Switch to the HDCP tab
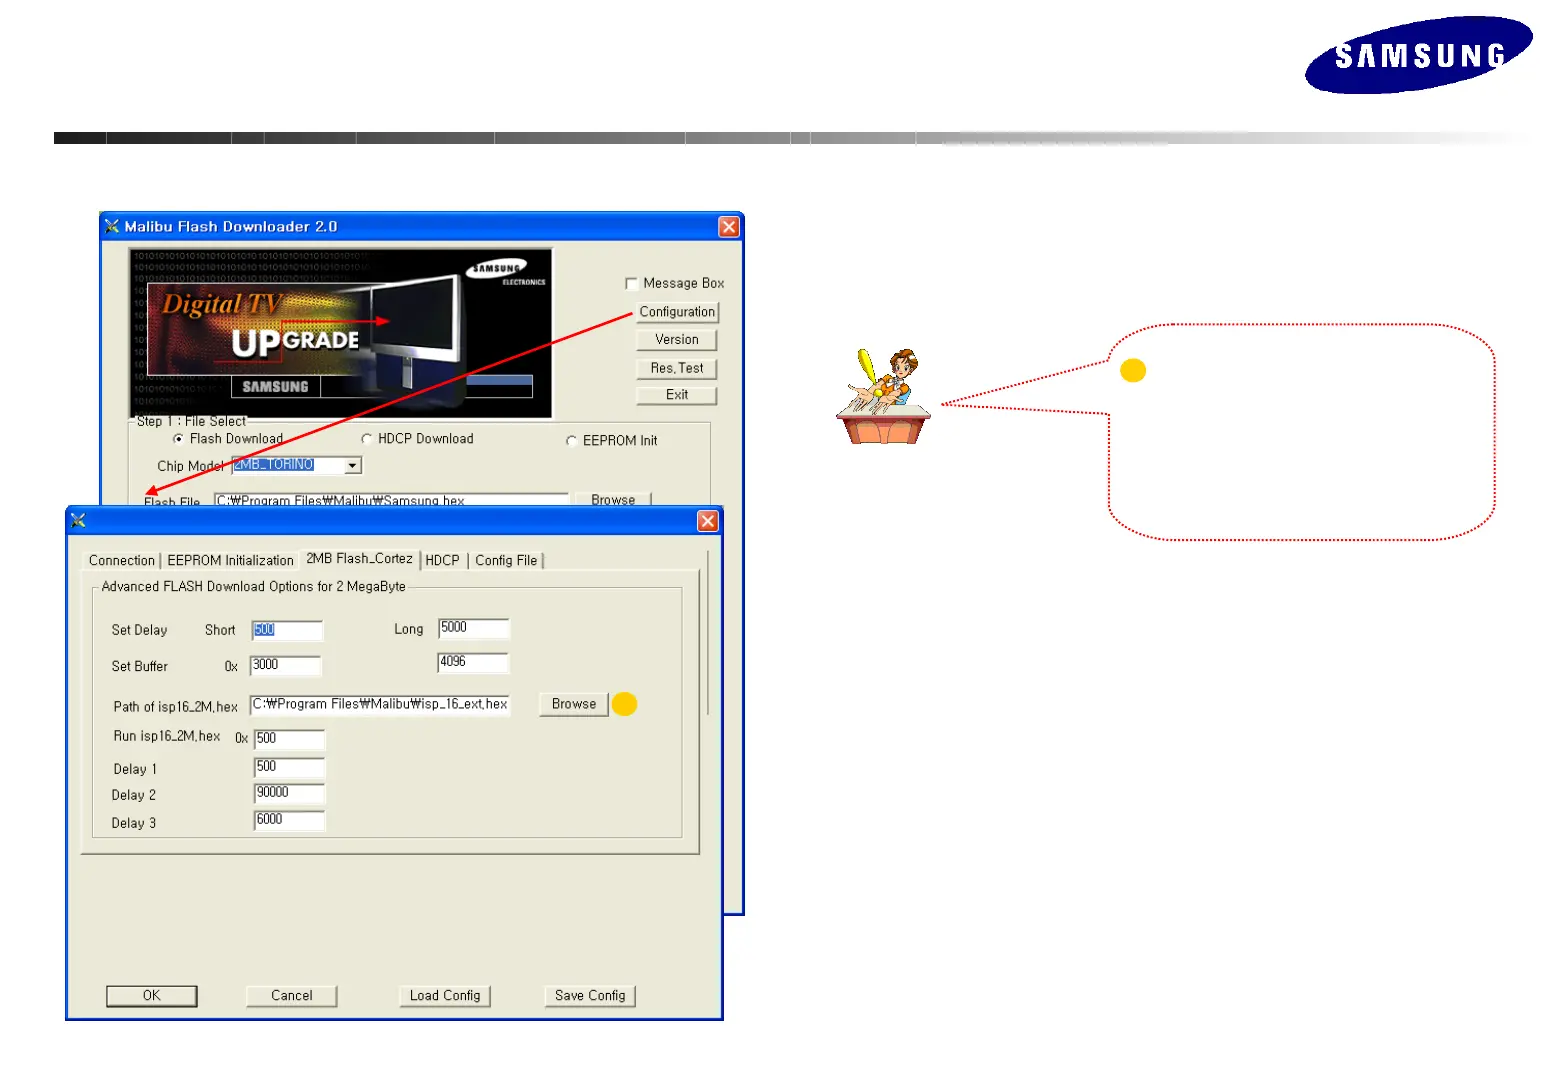 [x=442, y=561]
